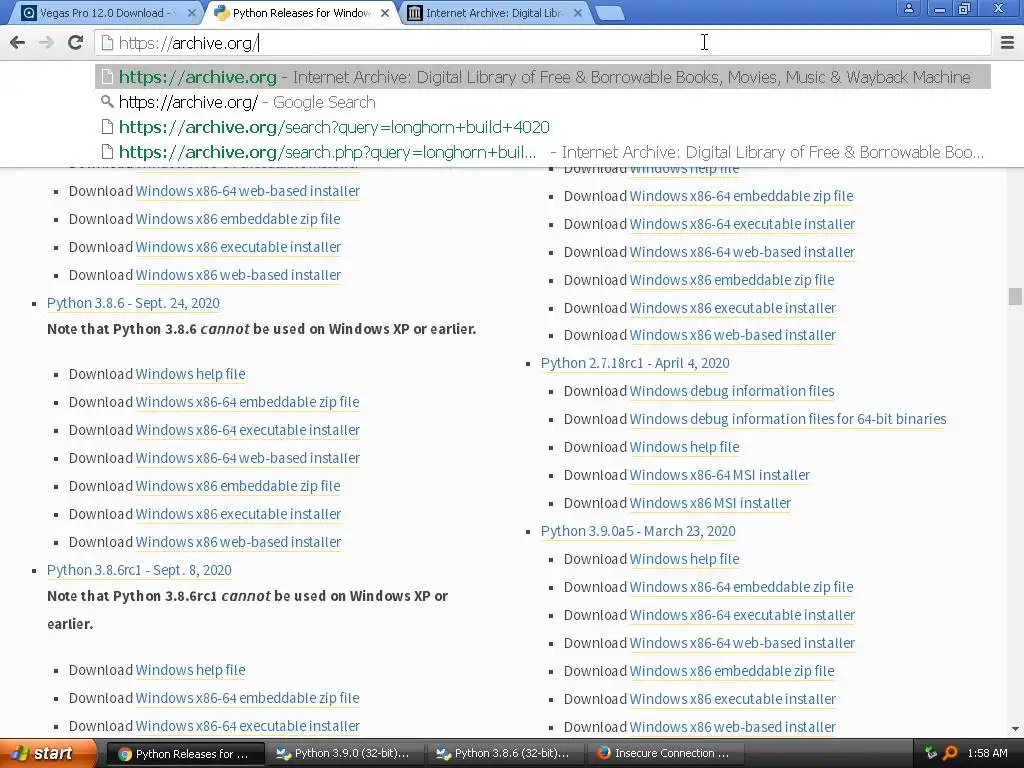The image size is (1024, 768).
Task: Click the scrollbar down arrow
Action: (1015, 729)
